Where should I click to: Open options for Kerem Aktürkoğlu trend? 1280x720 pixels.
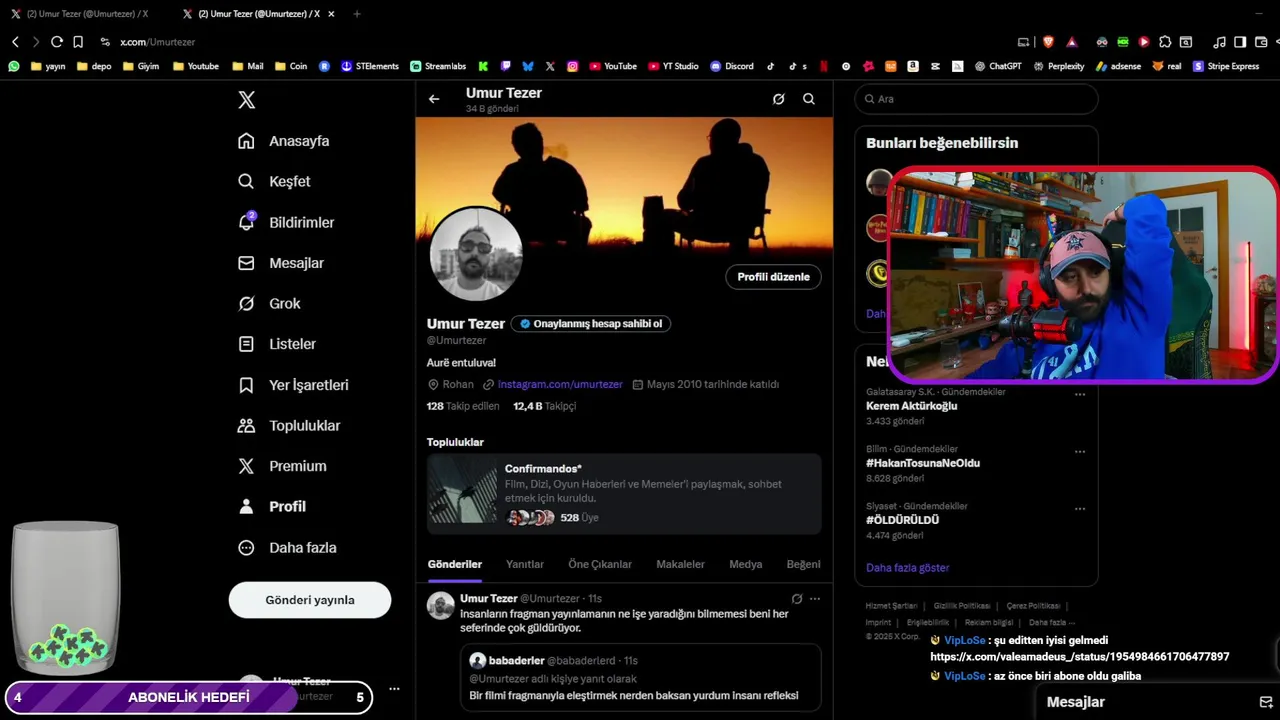pos(1080,394)
